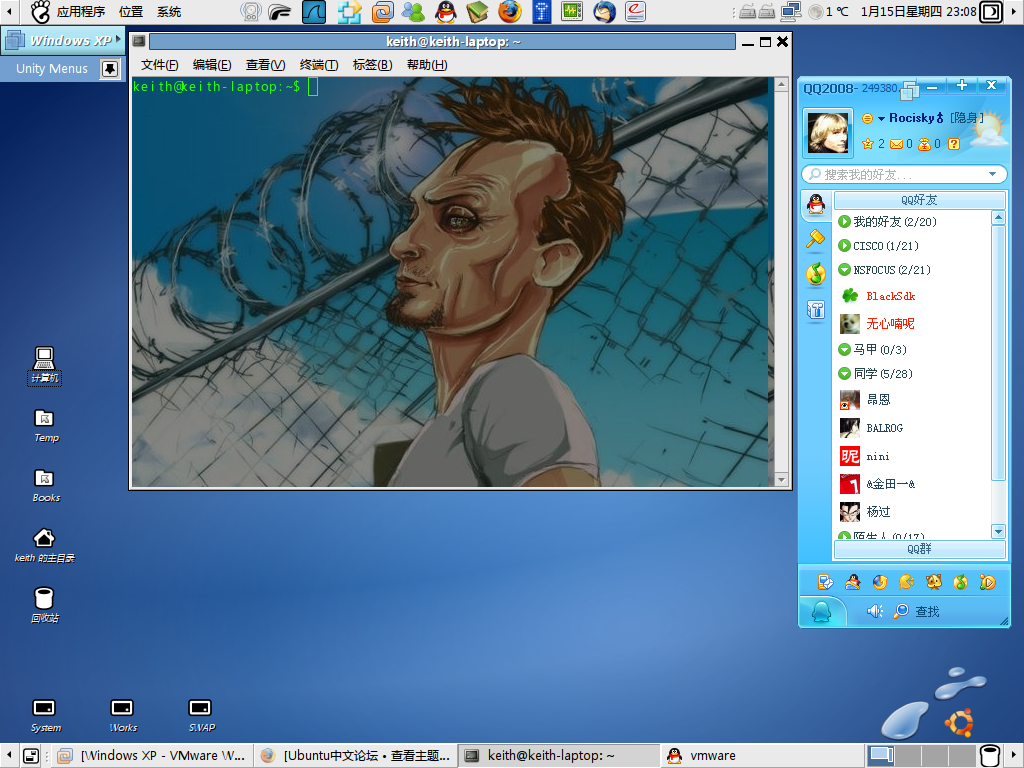
Task: Expand the QQ friend search dropdown arrow
Action: tap(993, 174)
